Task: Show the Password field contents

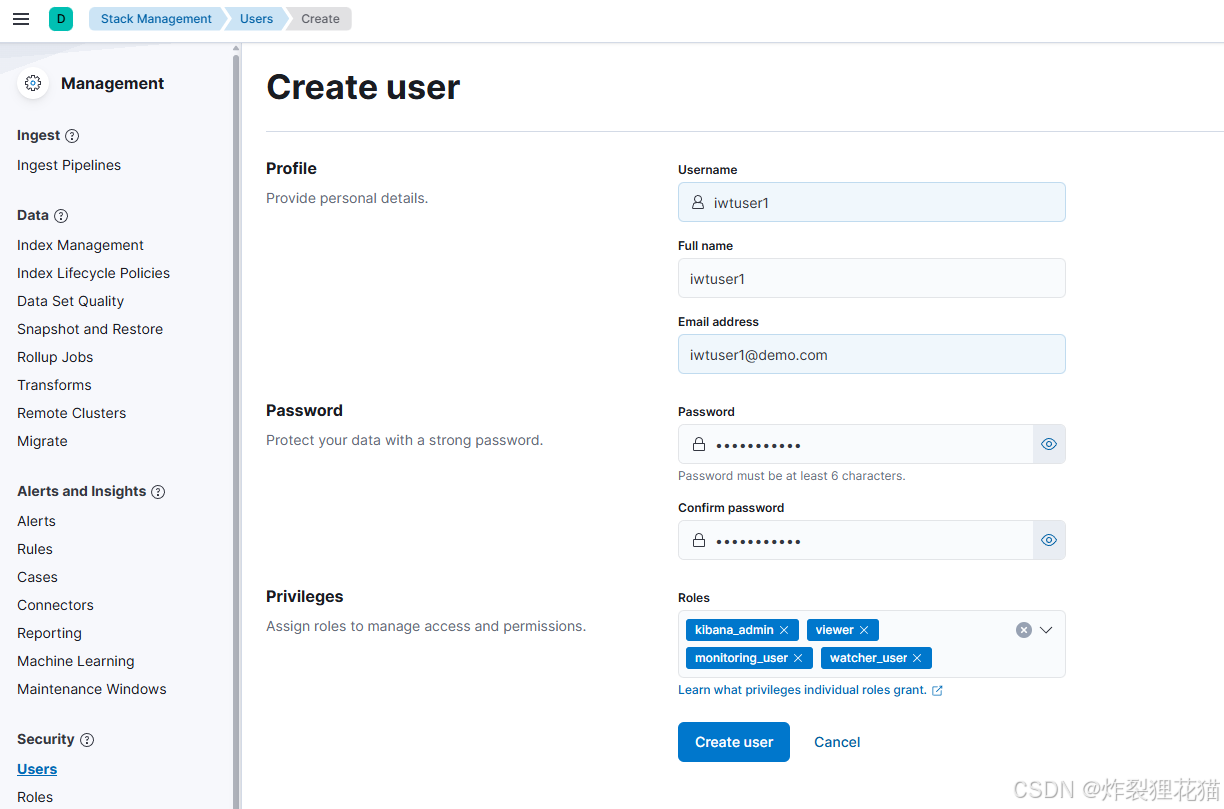Action: click(1049, 444)
